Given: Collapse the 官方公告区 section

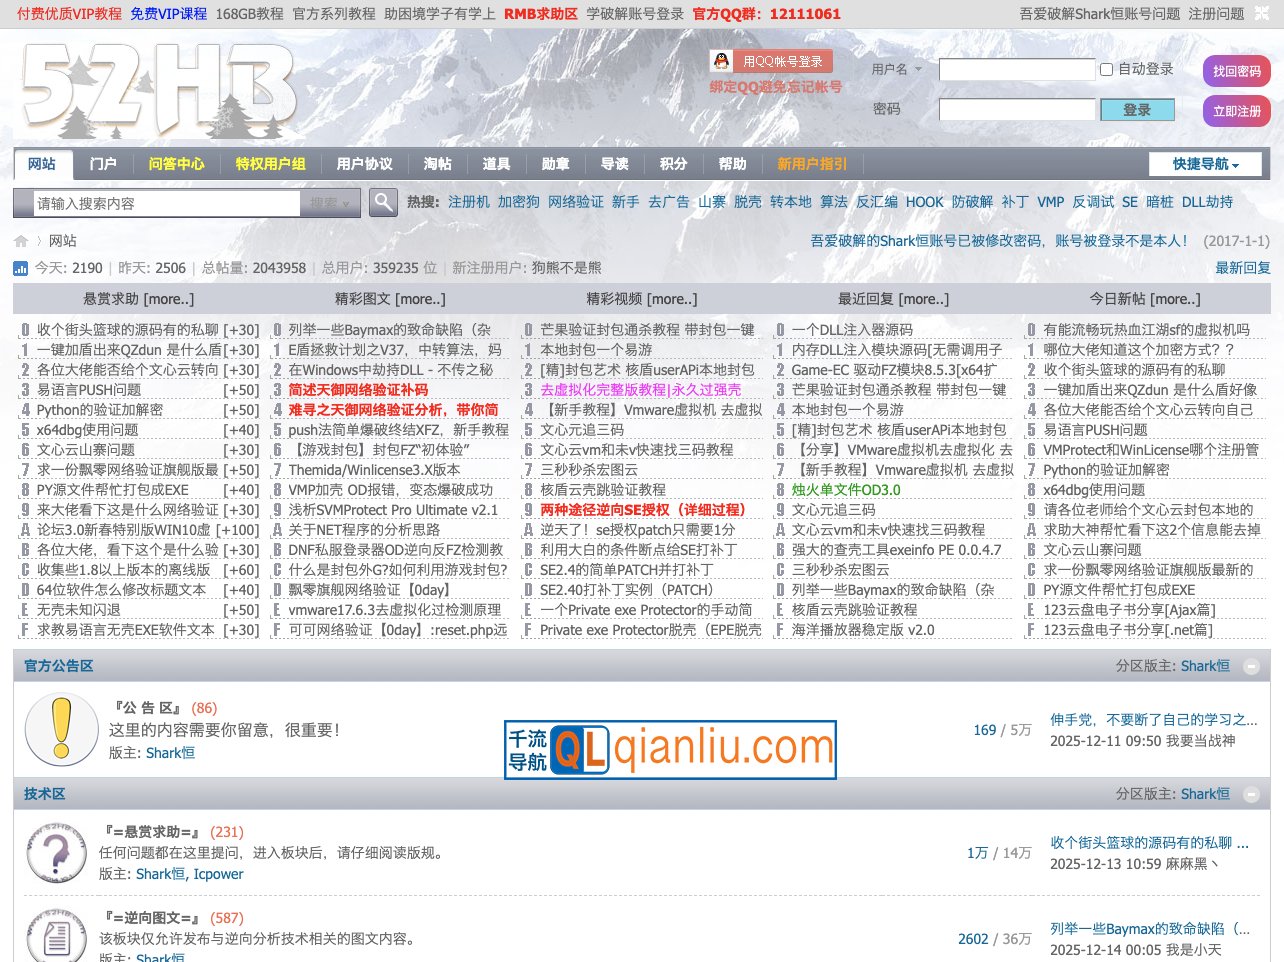Looking at the screenshot, I should (1251, 666).
